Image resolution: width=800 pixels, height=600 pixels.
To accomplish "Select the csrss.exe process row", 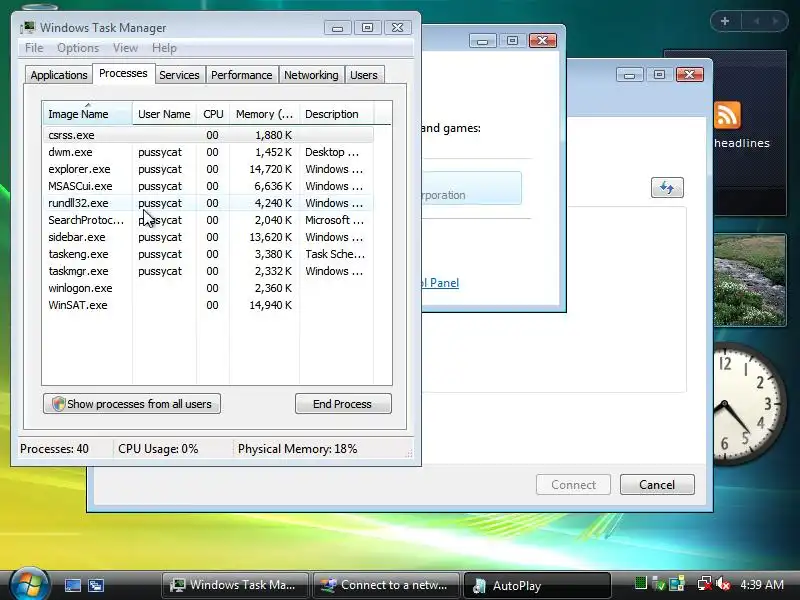I will pos(208,135).
